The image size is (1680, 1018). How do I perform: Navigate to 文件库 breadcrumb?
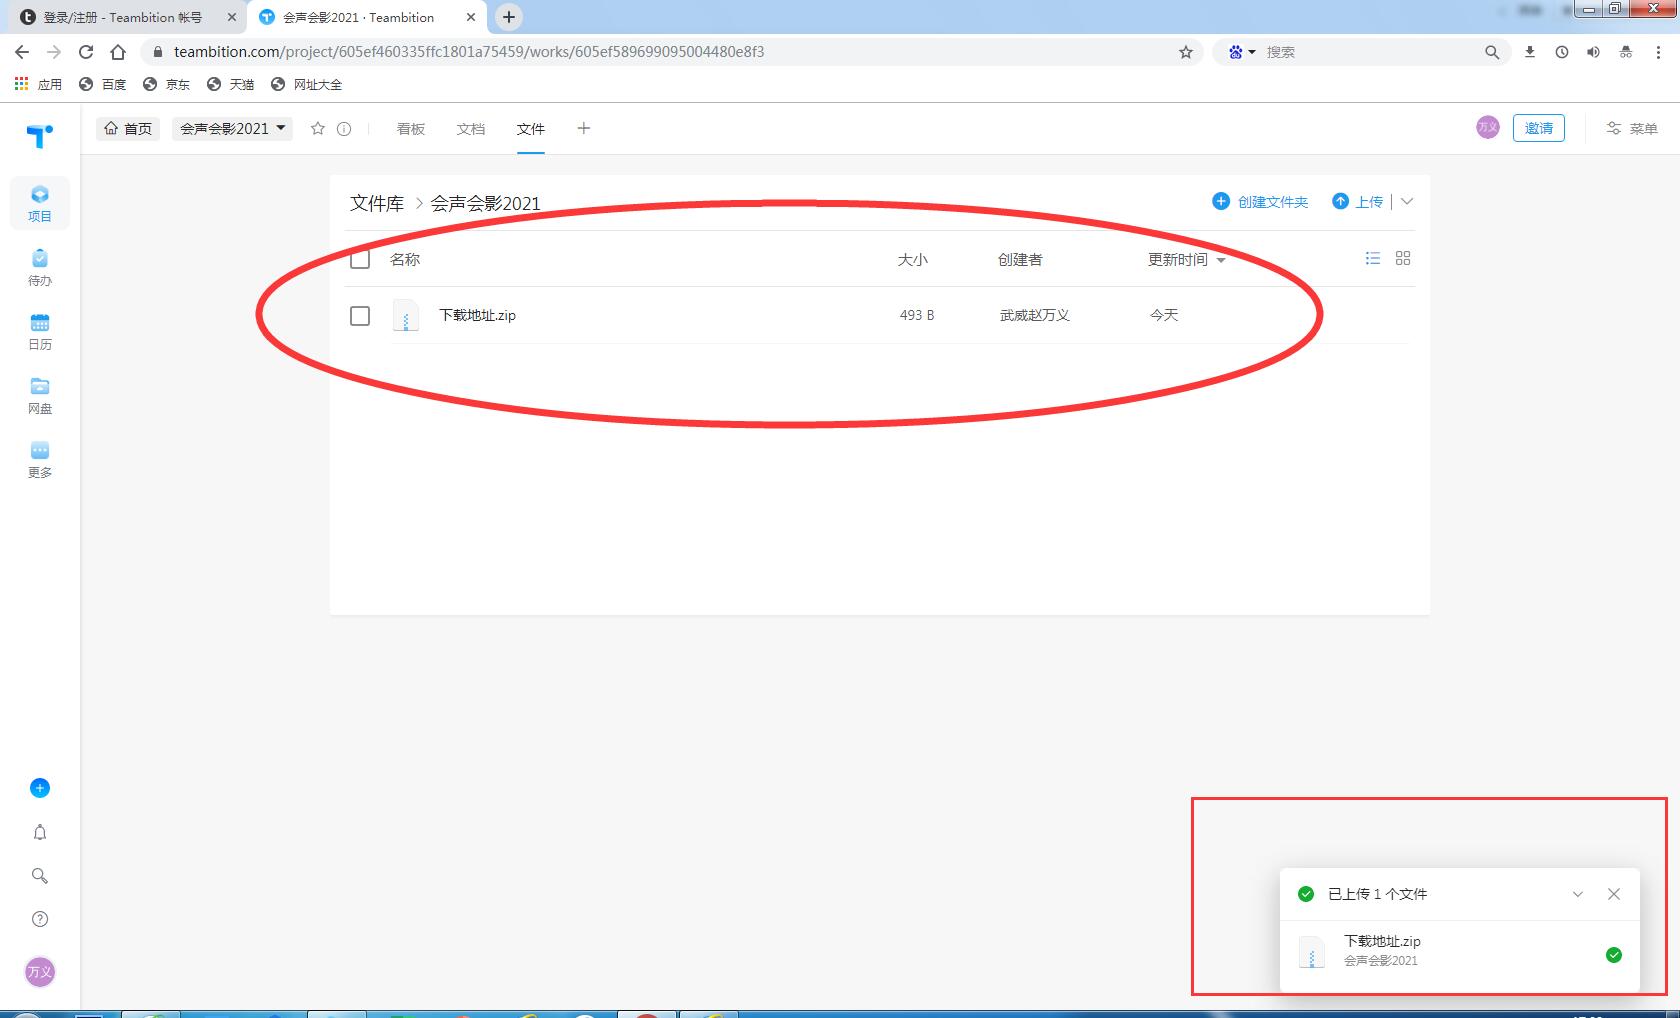coord(377,203)
